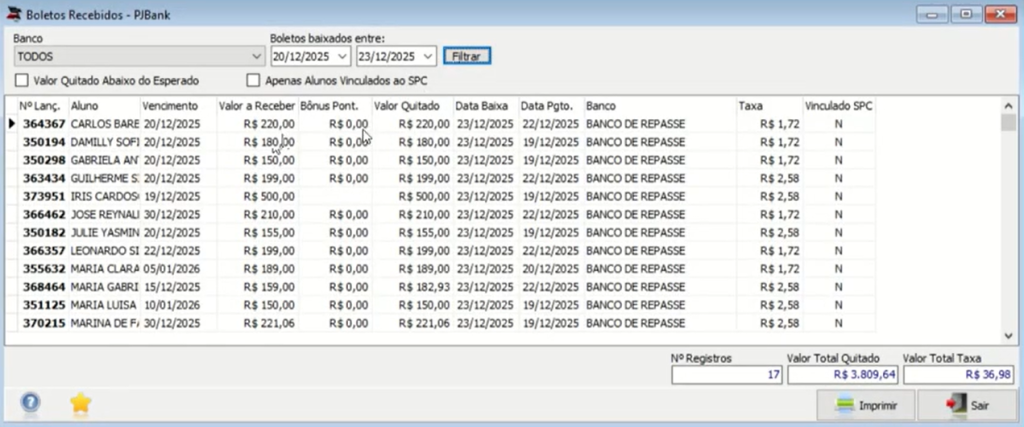Click Data Pgto. cell 20/12/2025

pyautogui.click(x=551, y=268)
